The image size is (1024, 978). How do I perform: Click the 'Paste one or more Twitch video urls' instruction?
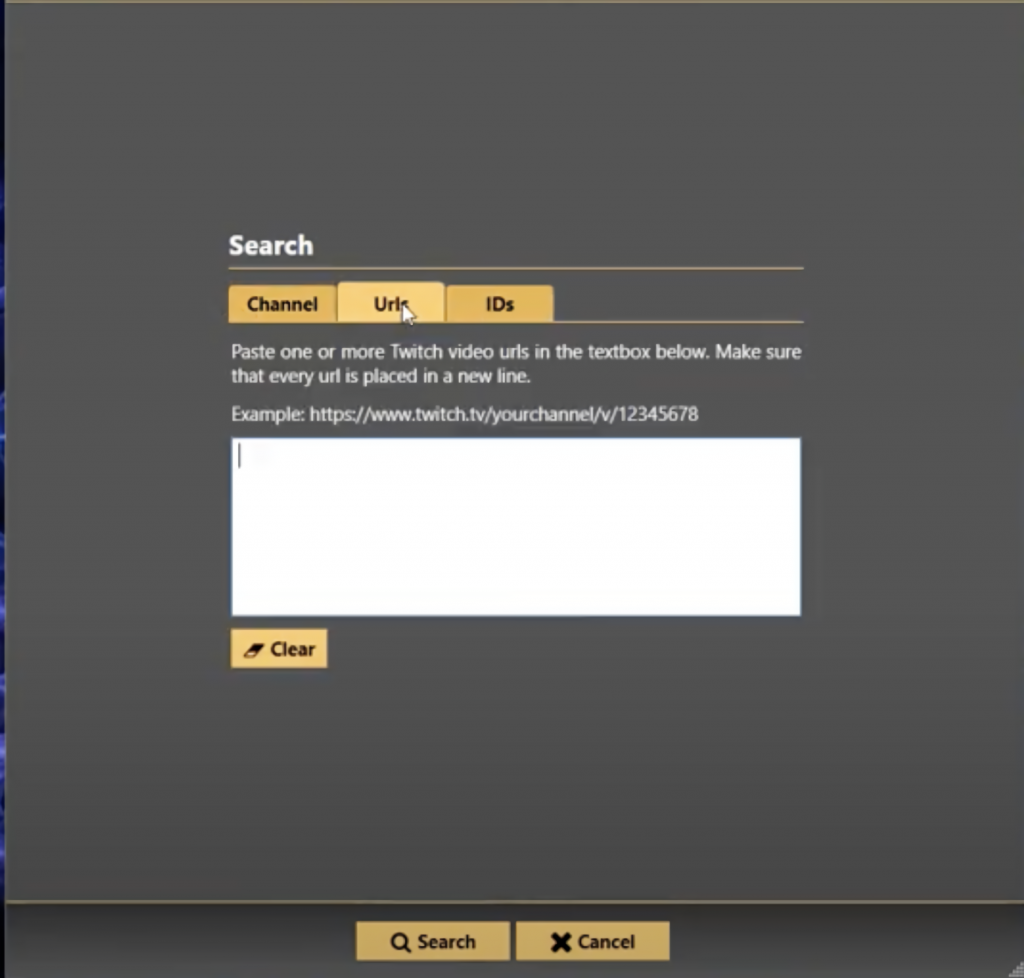pyautogui.click(x=516, y=364)
